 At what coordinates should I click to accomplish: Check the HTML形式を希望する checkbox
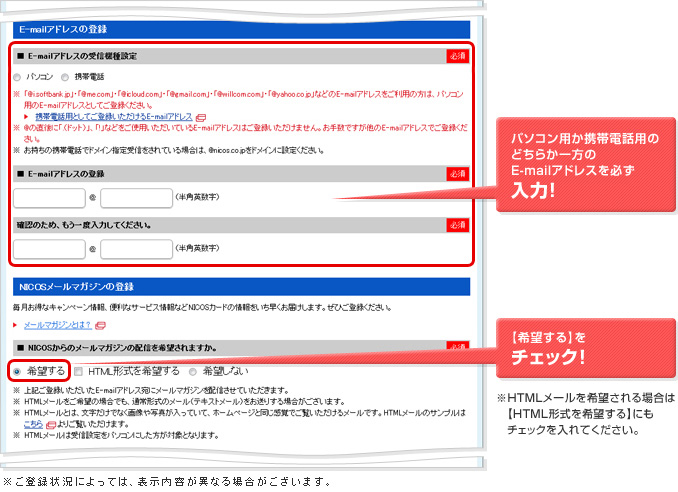click(79, 371)
